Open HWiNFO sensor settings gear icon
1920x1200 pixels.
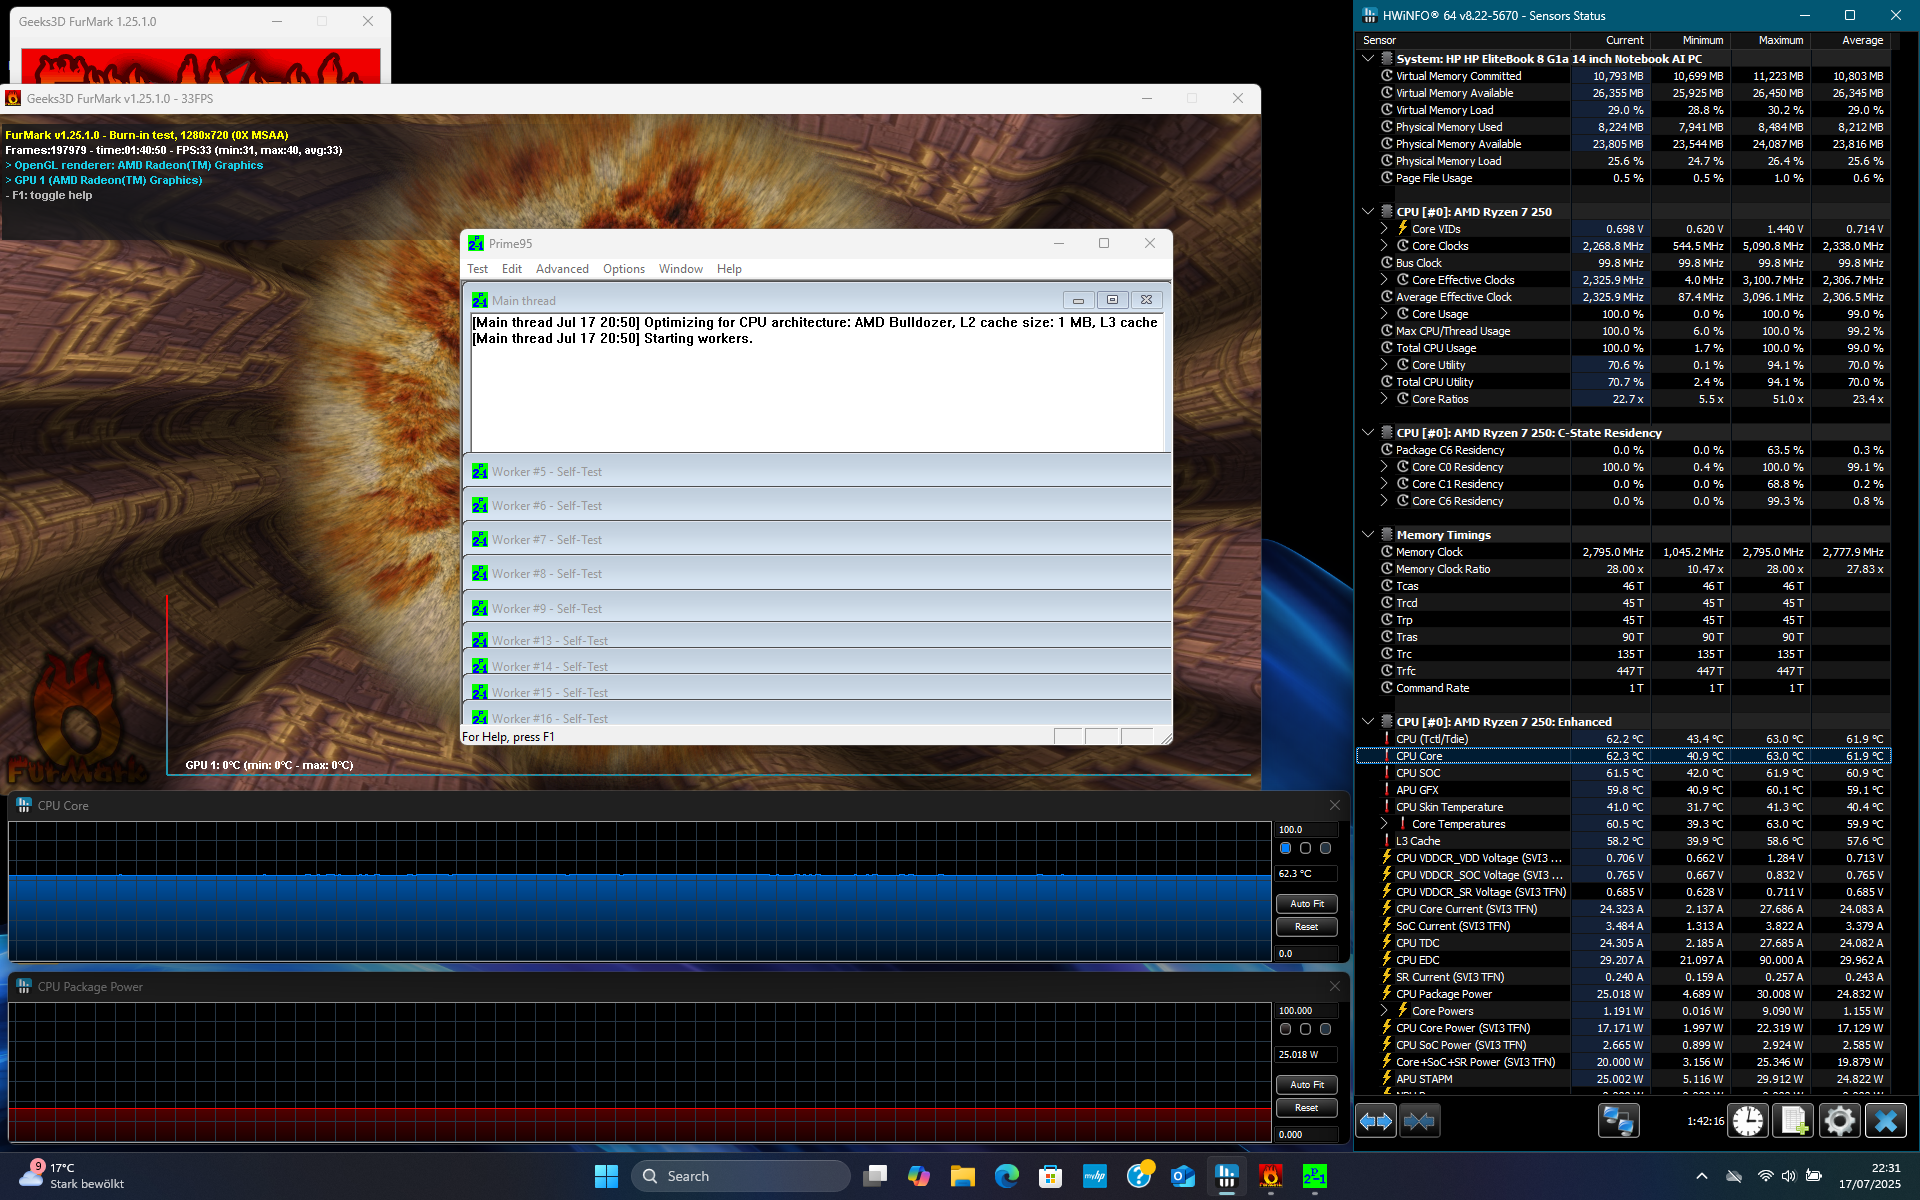coord(1839,1121)
